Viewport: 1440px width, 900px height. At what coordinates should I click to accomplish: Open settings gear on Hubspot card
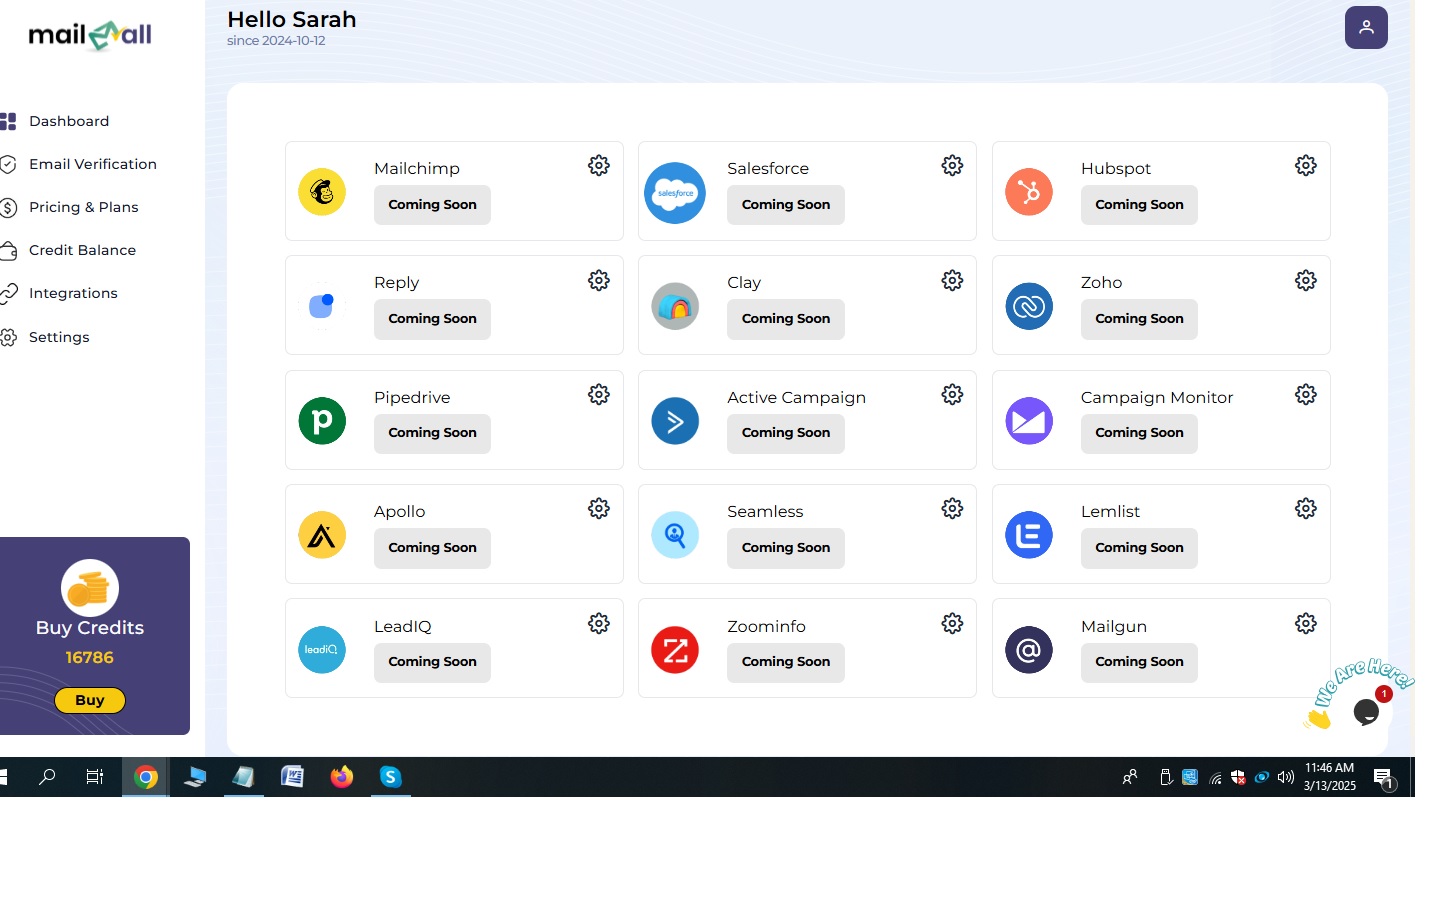tap(1306, 166)
